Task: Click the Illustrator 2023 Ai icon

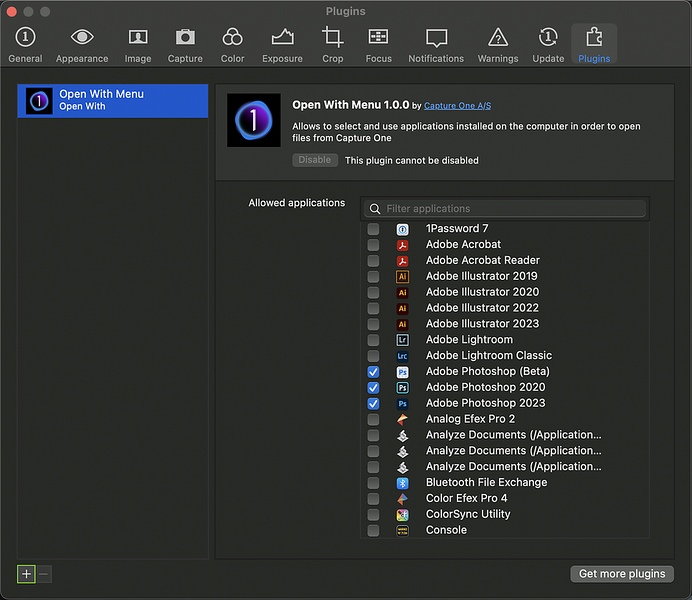Action: (x=402, y=324)
